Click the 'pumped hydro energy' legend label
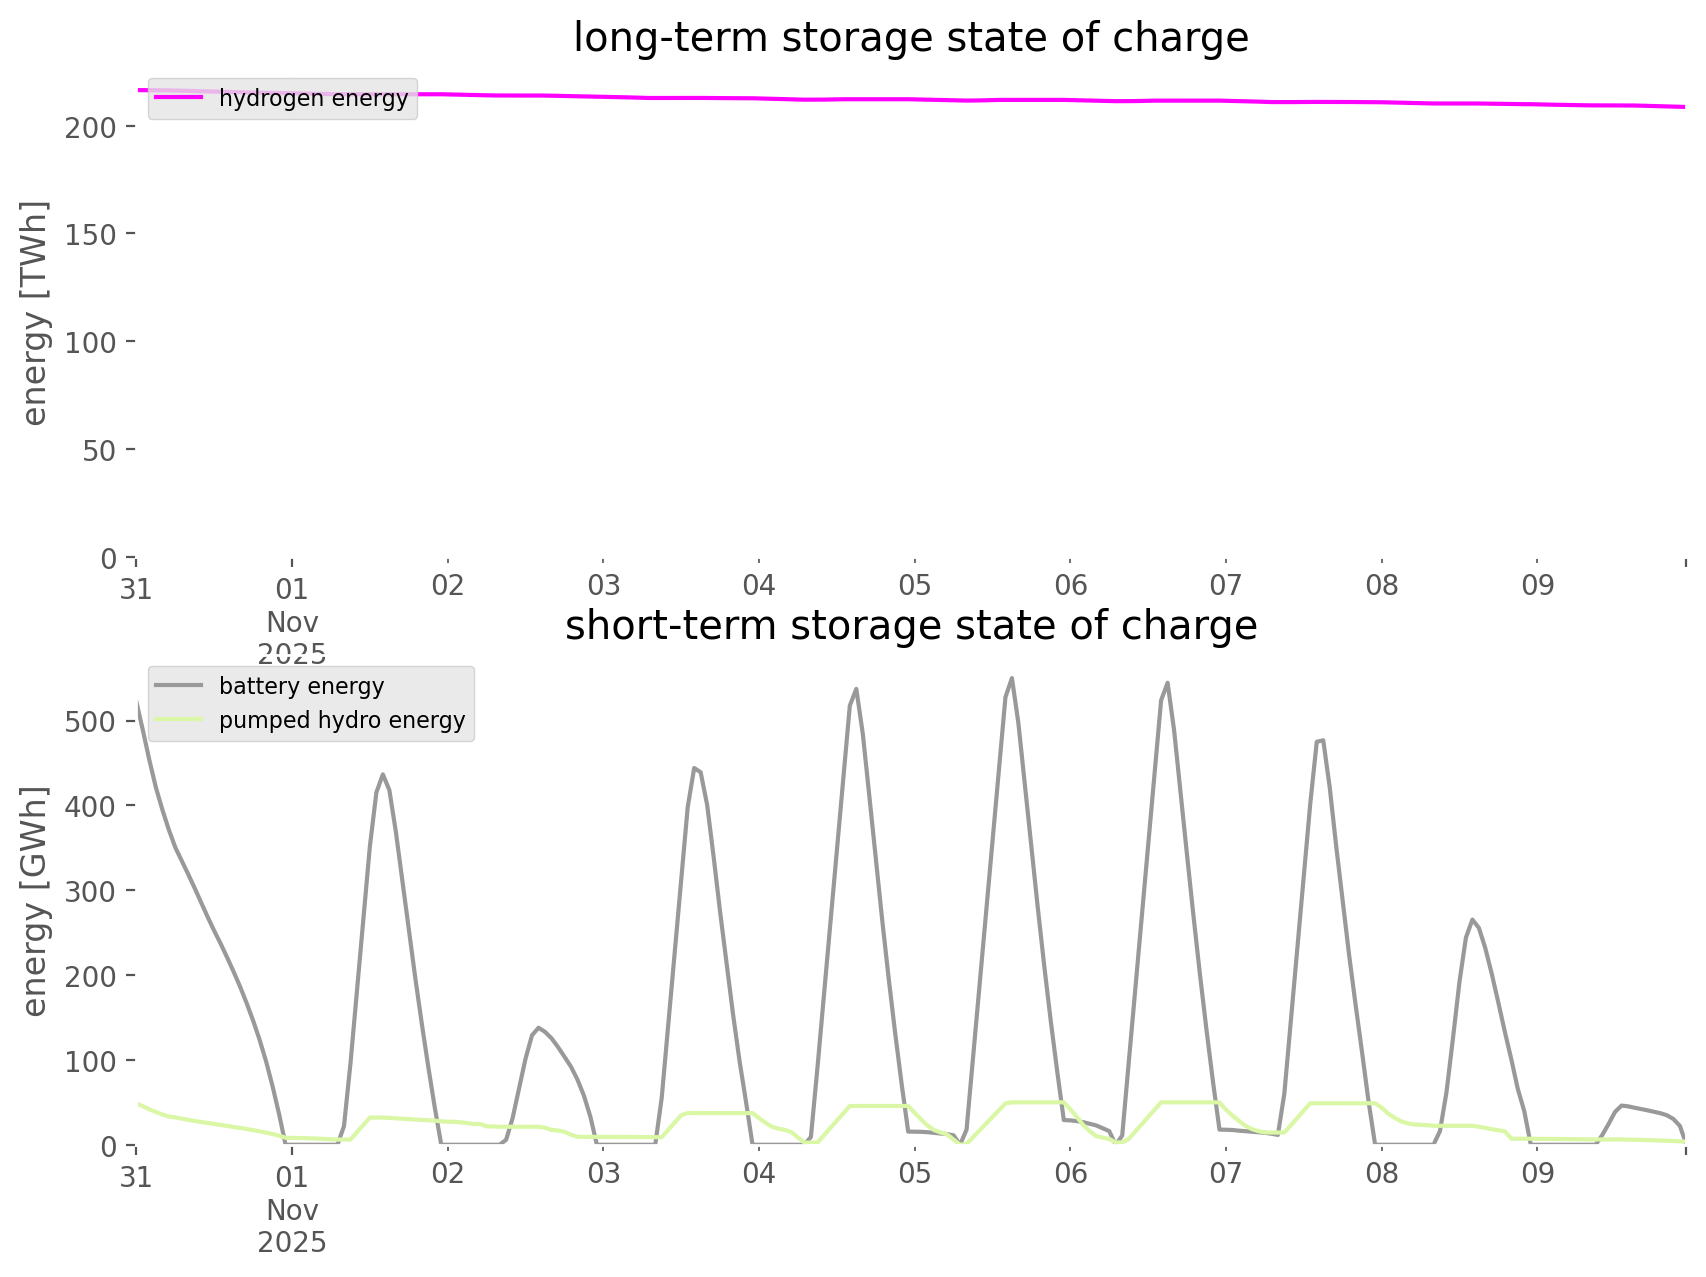Image resolution: width=1706 pixels, height=1277 pixels. coord(342,720)
